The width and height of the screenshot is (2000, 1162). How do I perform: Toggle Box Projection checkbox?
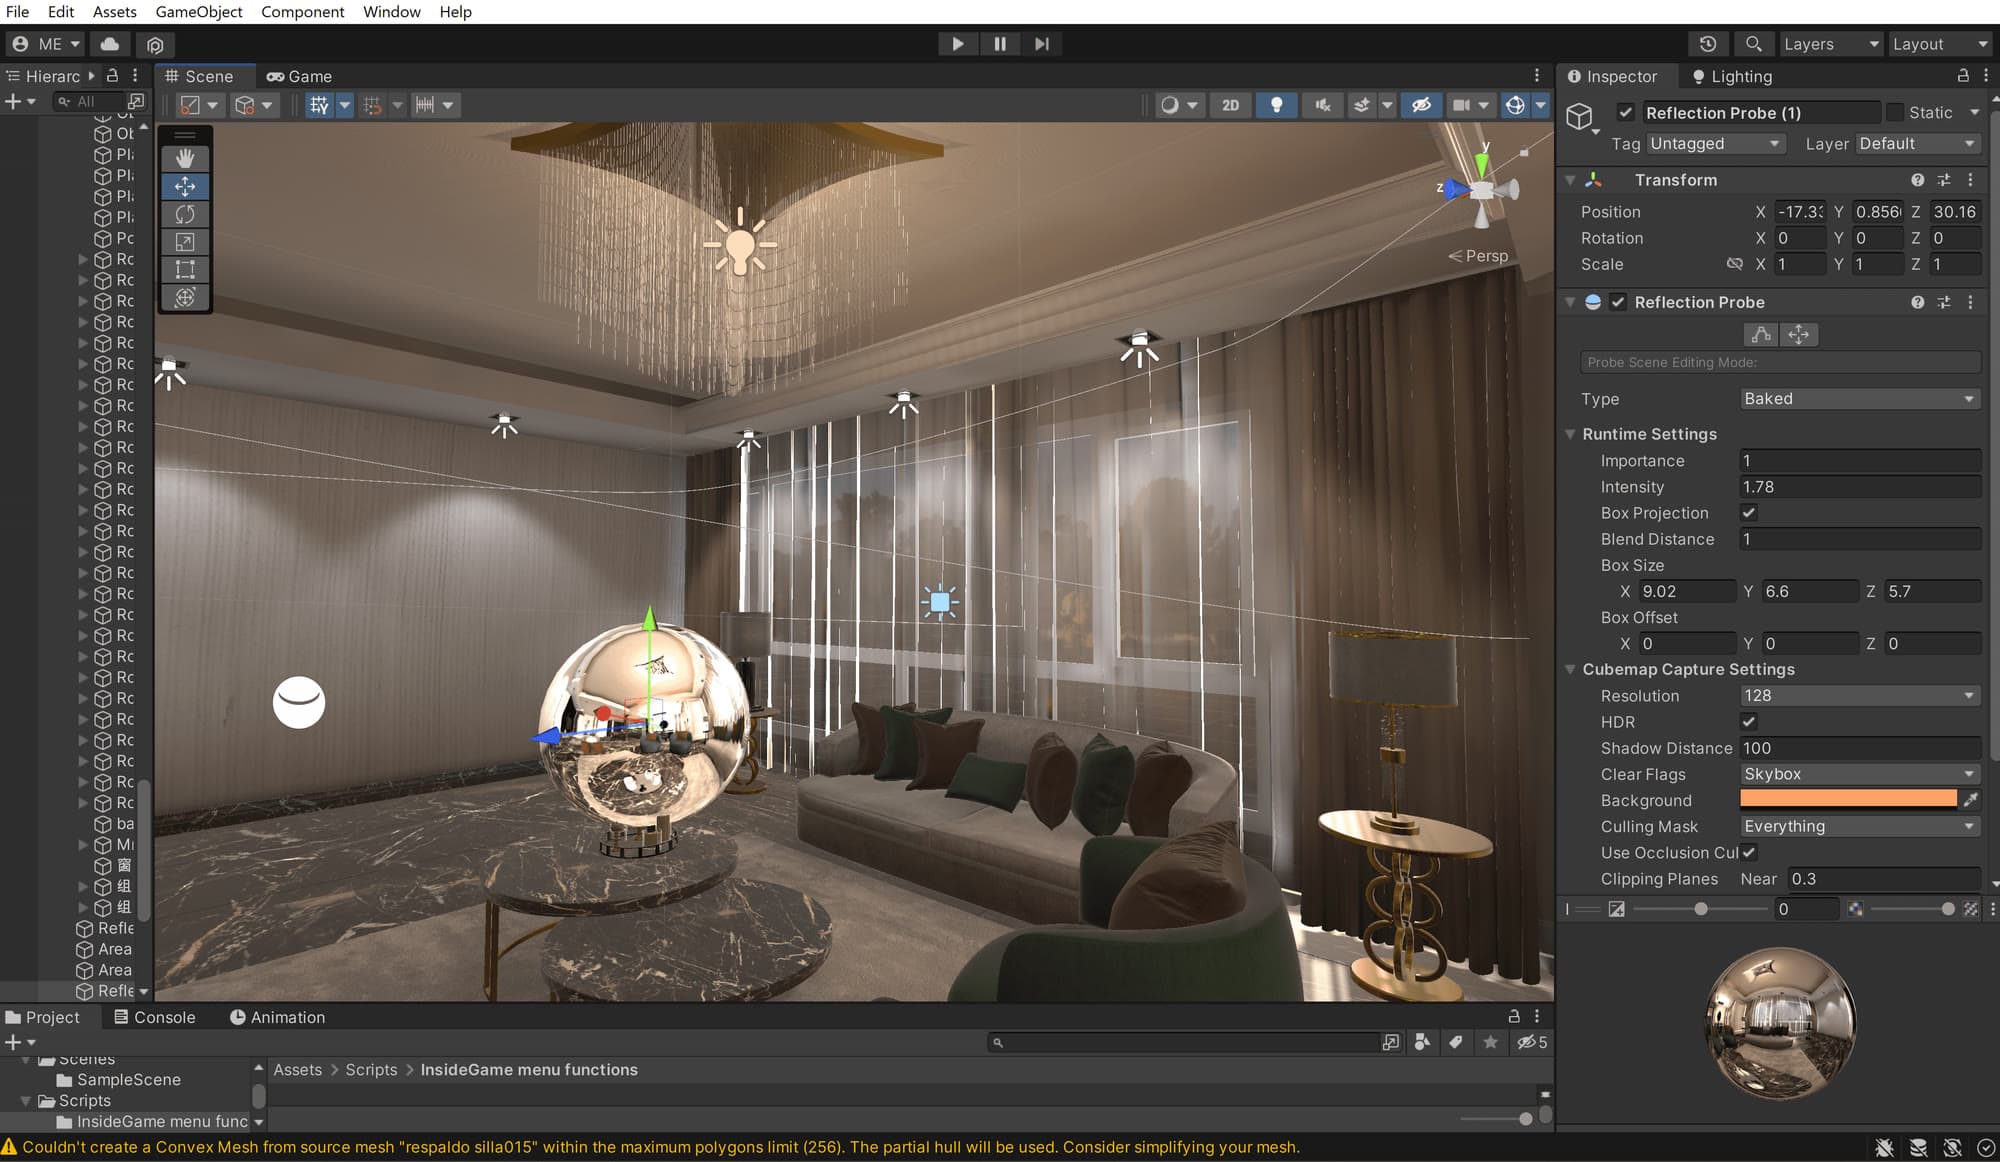1748,513
